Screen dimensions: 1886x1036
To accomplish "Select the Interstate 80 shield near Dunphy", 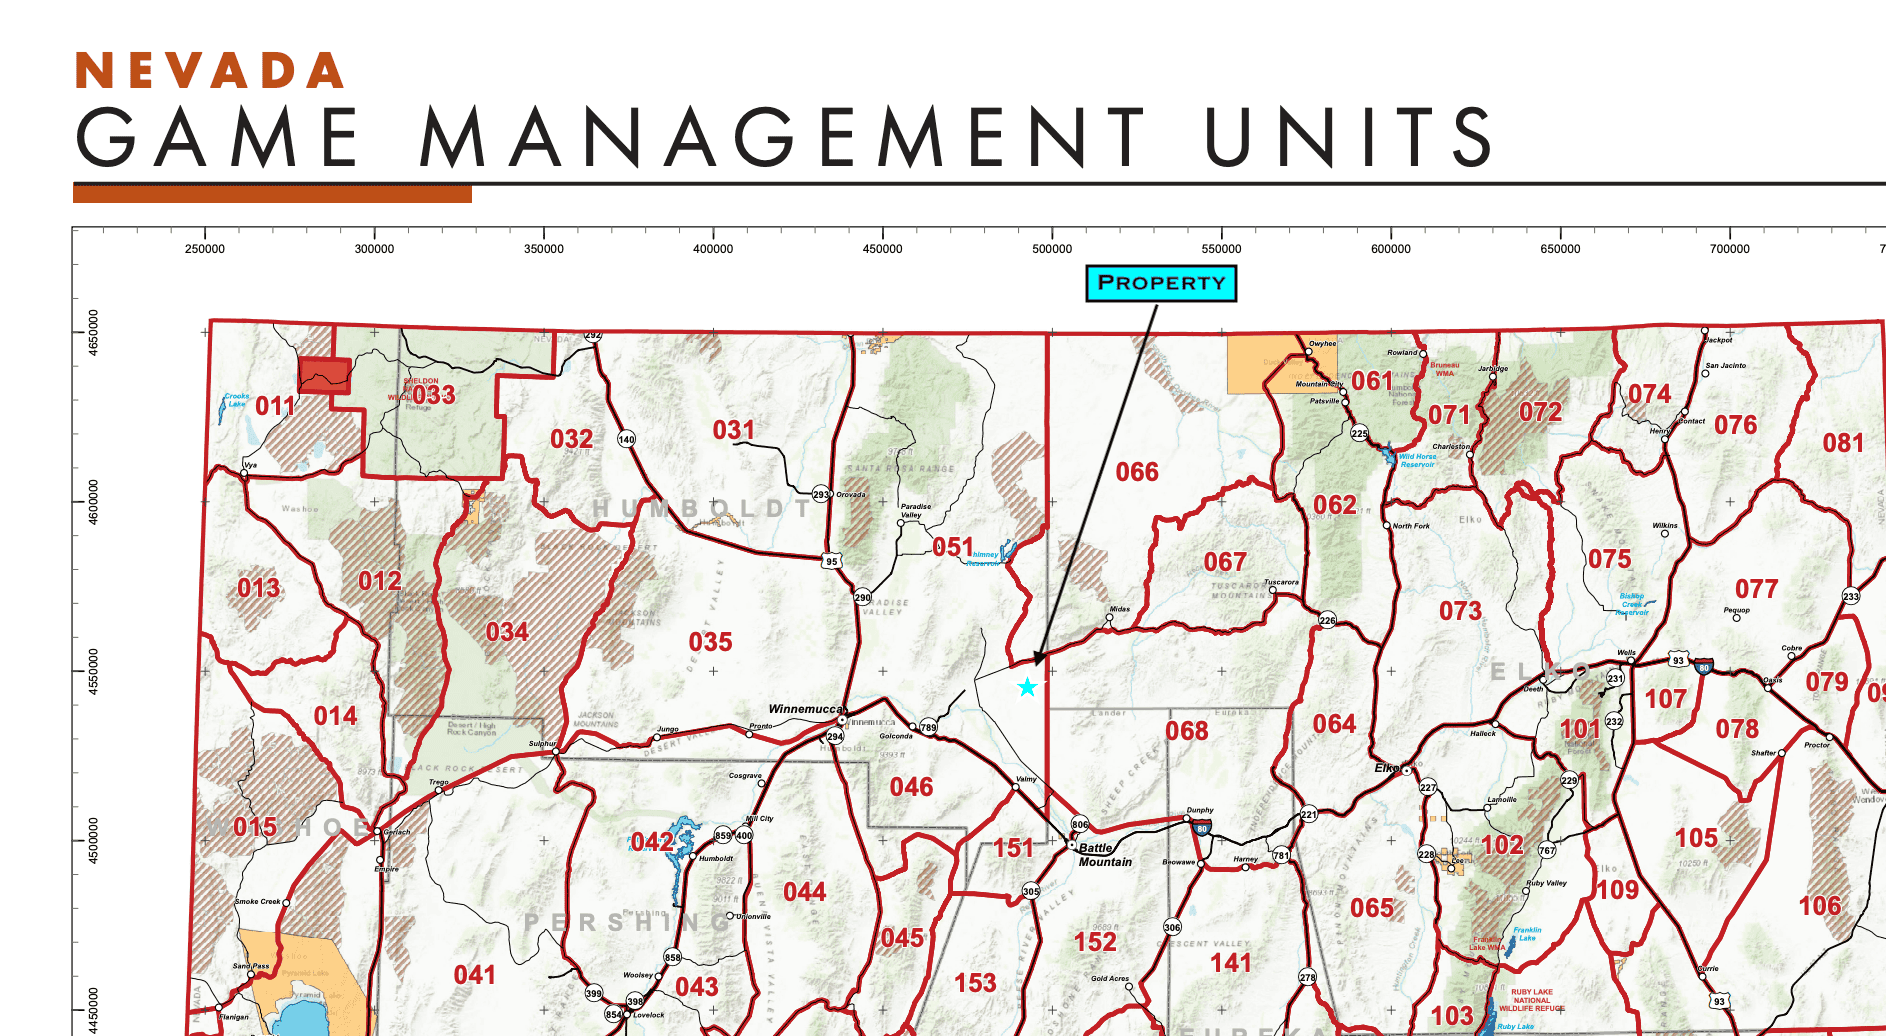I will (x=1202, y=828).
